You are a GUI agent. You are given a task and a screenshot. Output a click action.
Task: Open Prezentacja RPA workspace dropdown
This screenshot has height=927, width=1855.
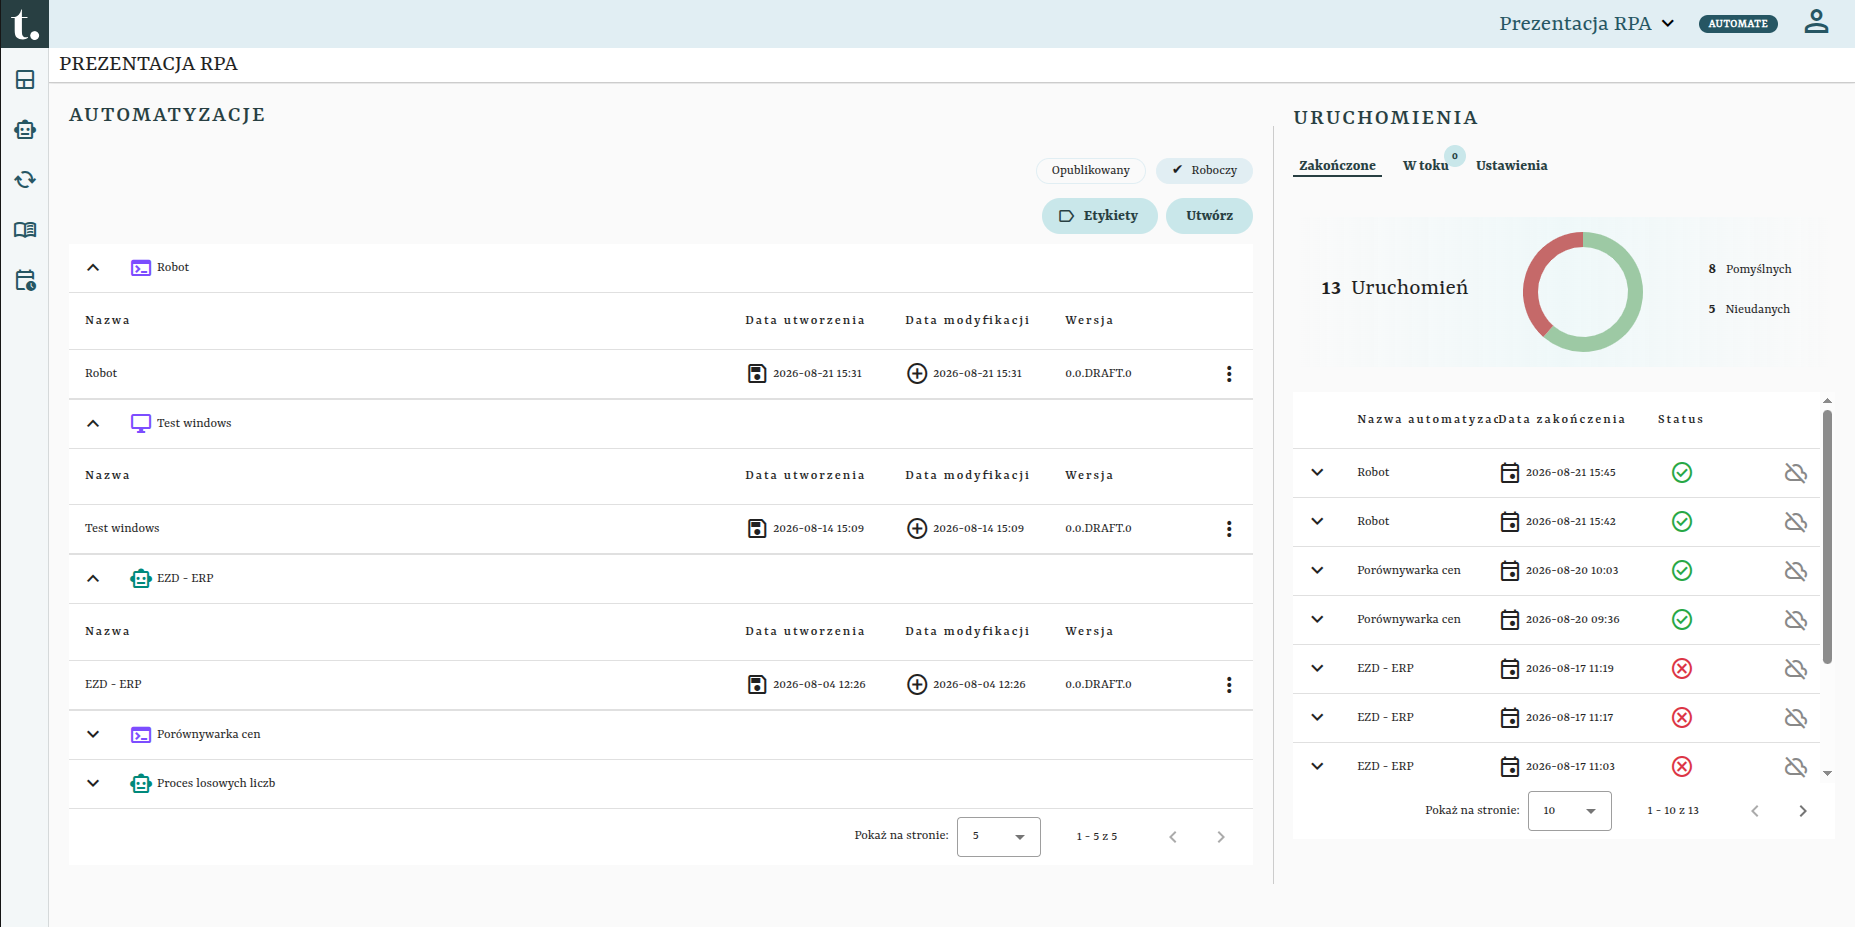point(1586,23)
